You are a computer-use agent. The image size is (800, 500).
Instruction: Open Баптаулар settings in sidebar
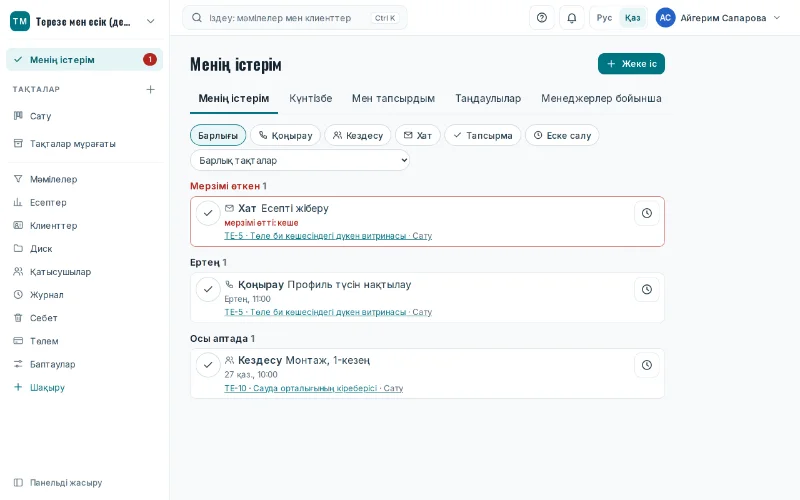84,364
